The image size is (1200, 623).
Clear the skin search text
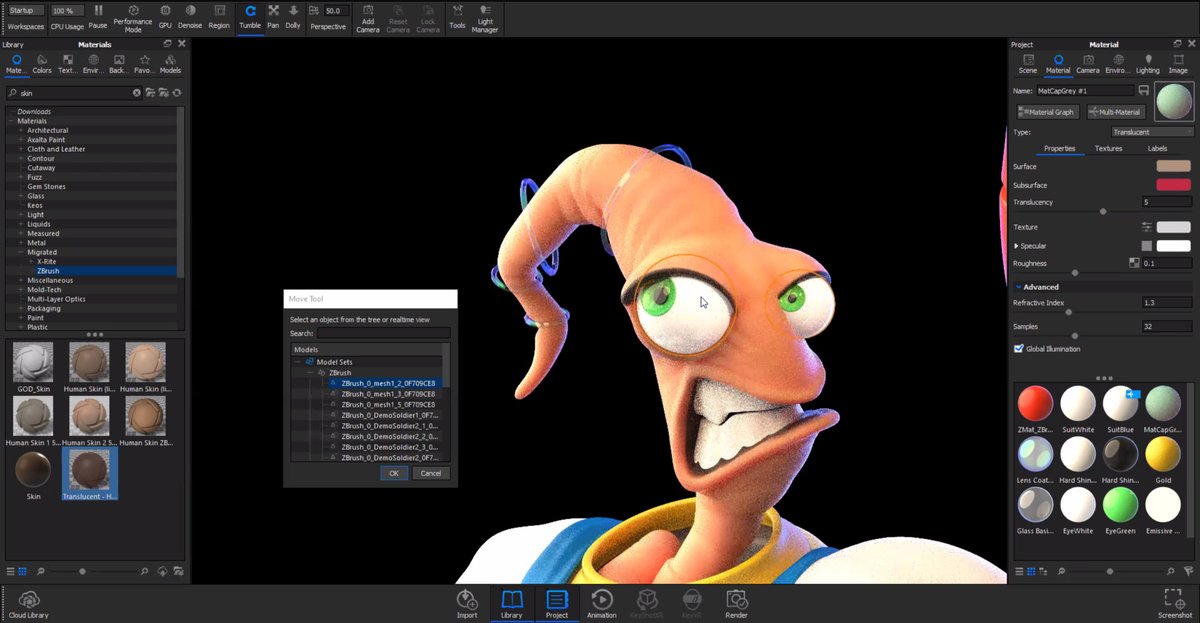click(137, 92)
